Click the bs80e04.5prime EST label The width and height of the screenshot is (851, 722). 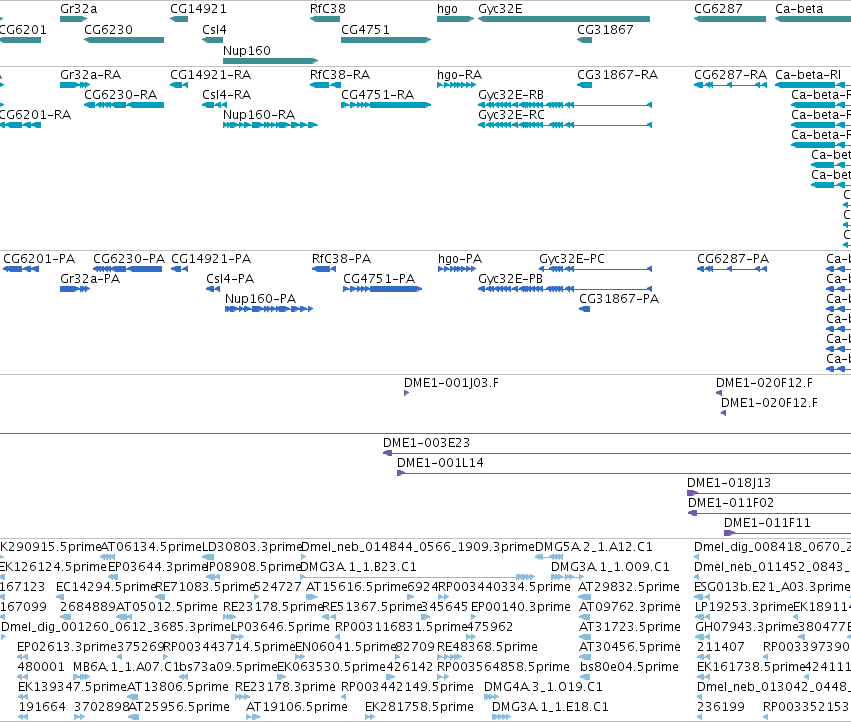click(630, 667)
